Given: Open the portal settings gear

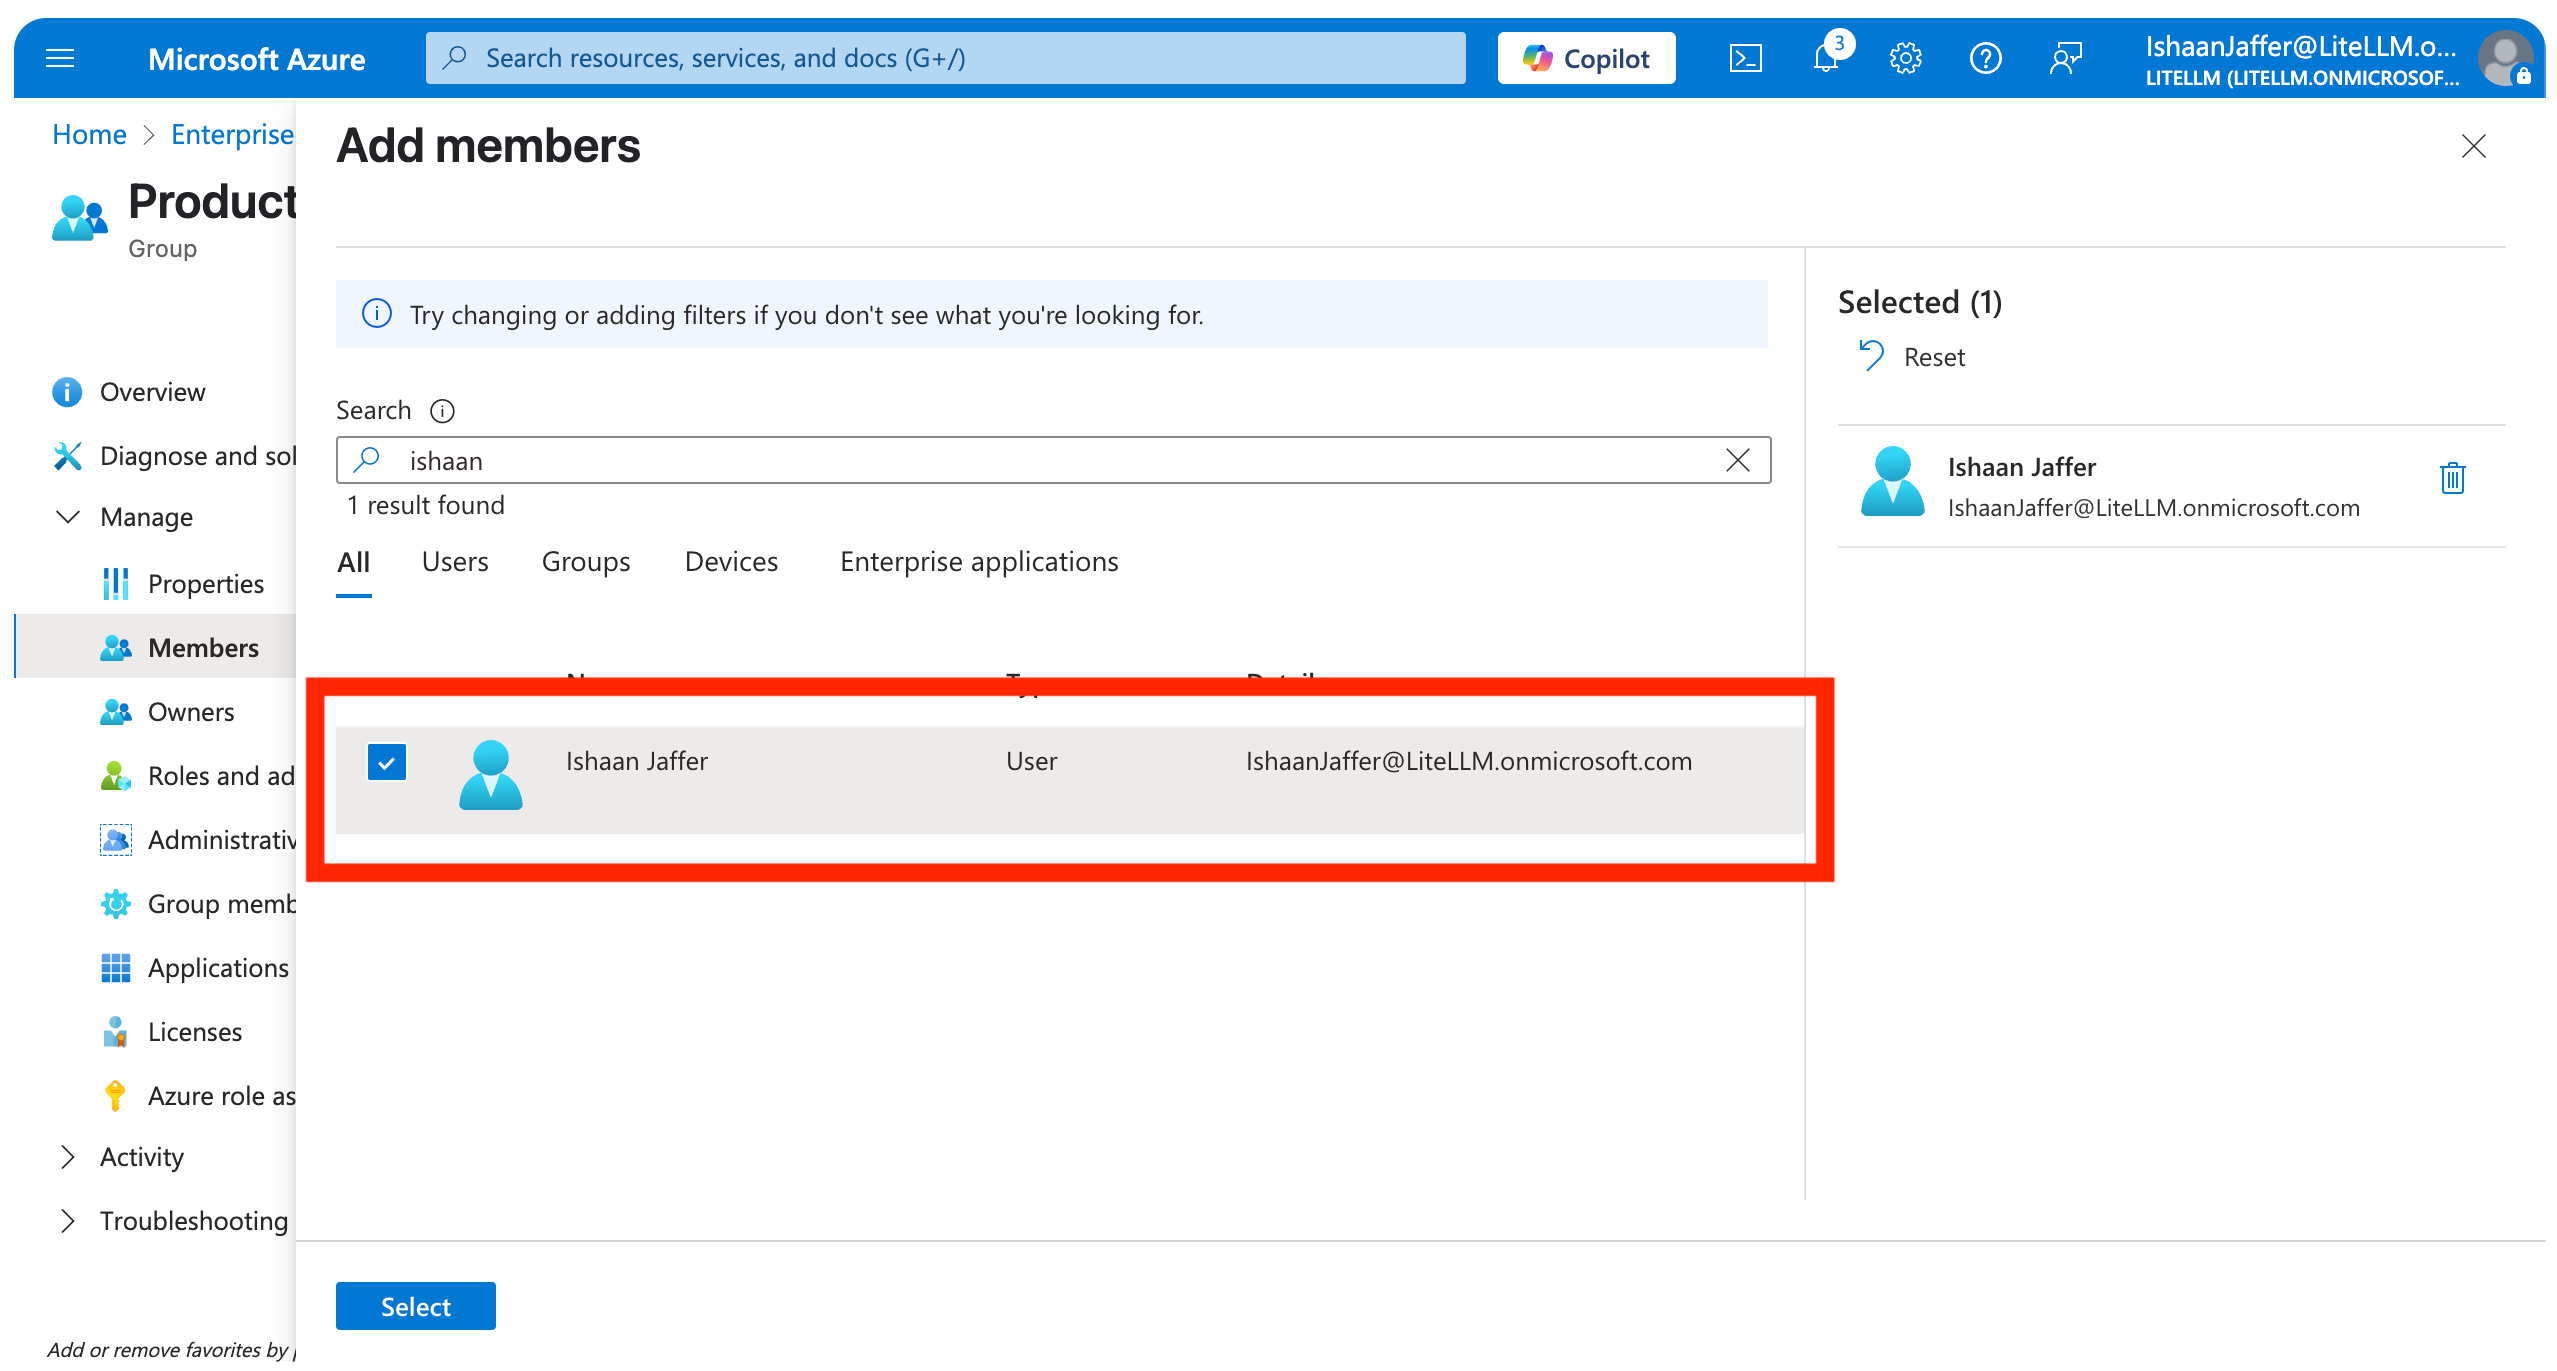Looking at the screenshot, I should (1905, 59).
